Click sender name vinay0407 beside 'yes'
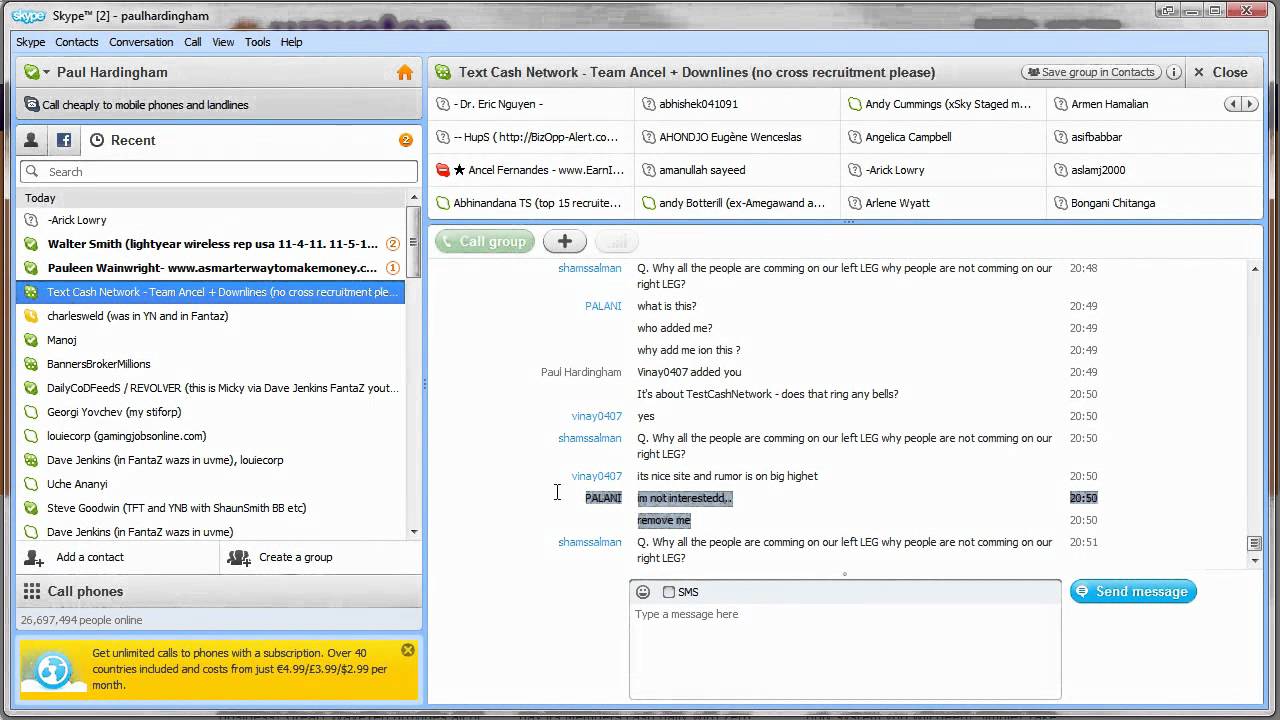This screenshot has width=1280, height=720. tap(596, 416)
